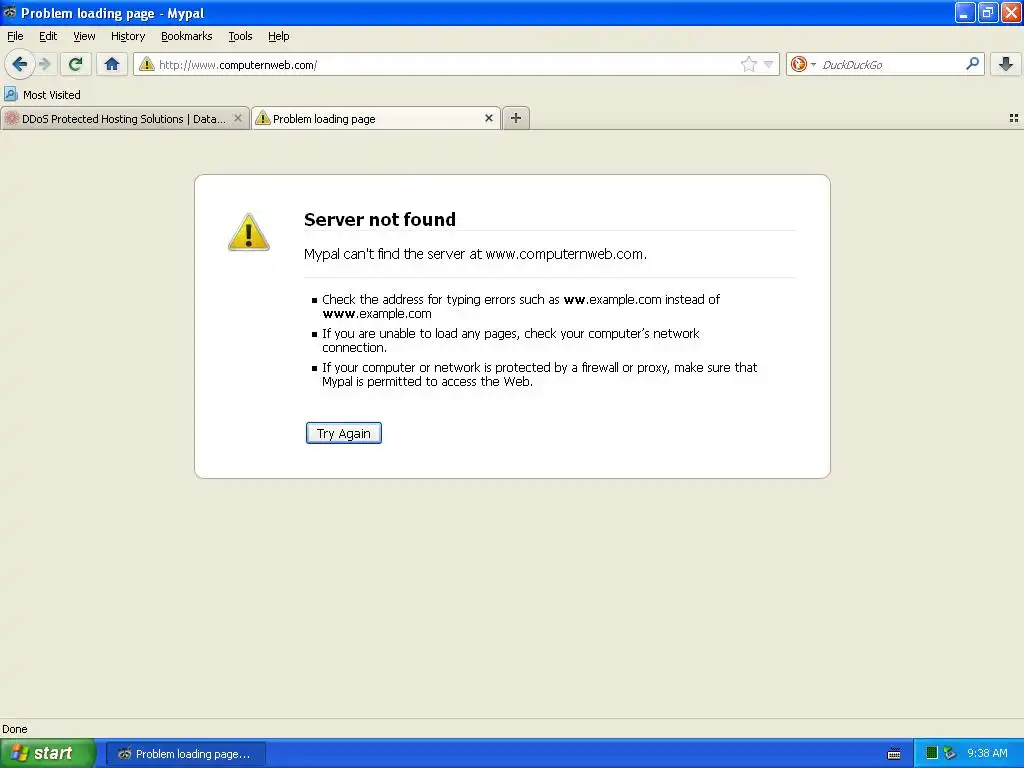
Task: Close the DDoS Protected Hosting tab
Action: (x=238, y=118)
